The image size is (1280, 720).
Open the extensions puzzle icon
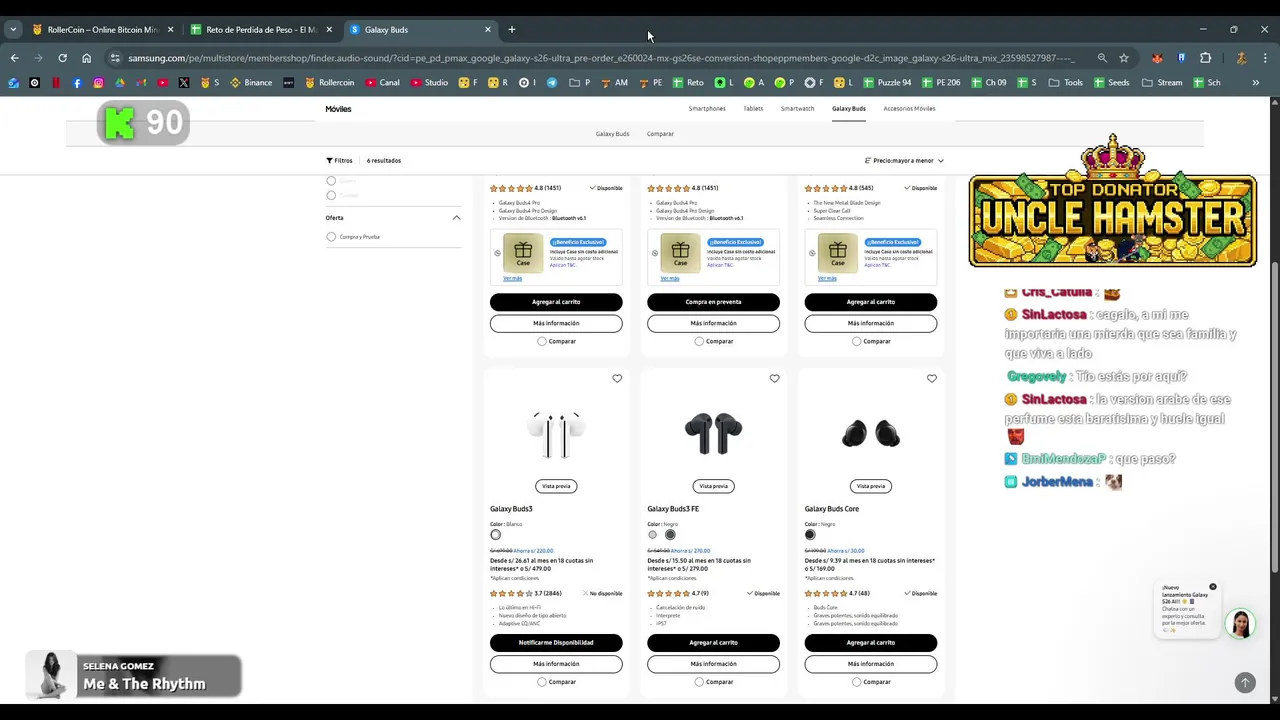click(1205, 58)
